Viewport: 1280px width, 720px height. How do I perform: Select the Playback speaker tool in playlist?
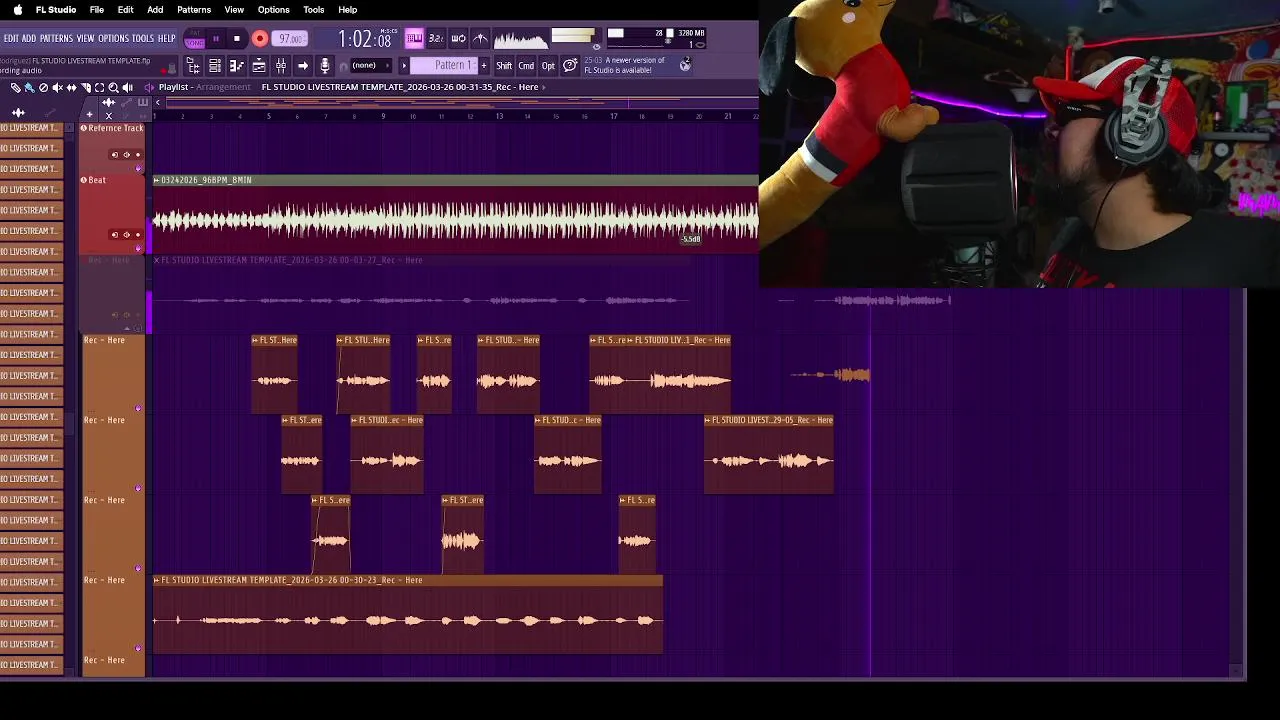[x=128, y=88]
